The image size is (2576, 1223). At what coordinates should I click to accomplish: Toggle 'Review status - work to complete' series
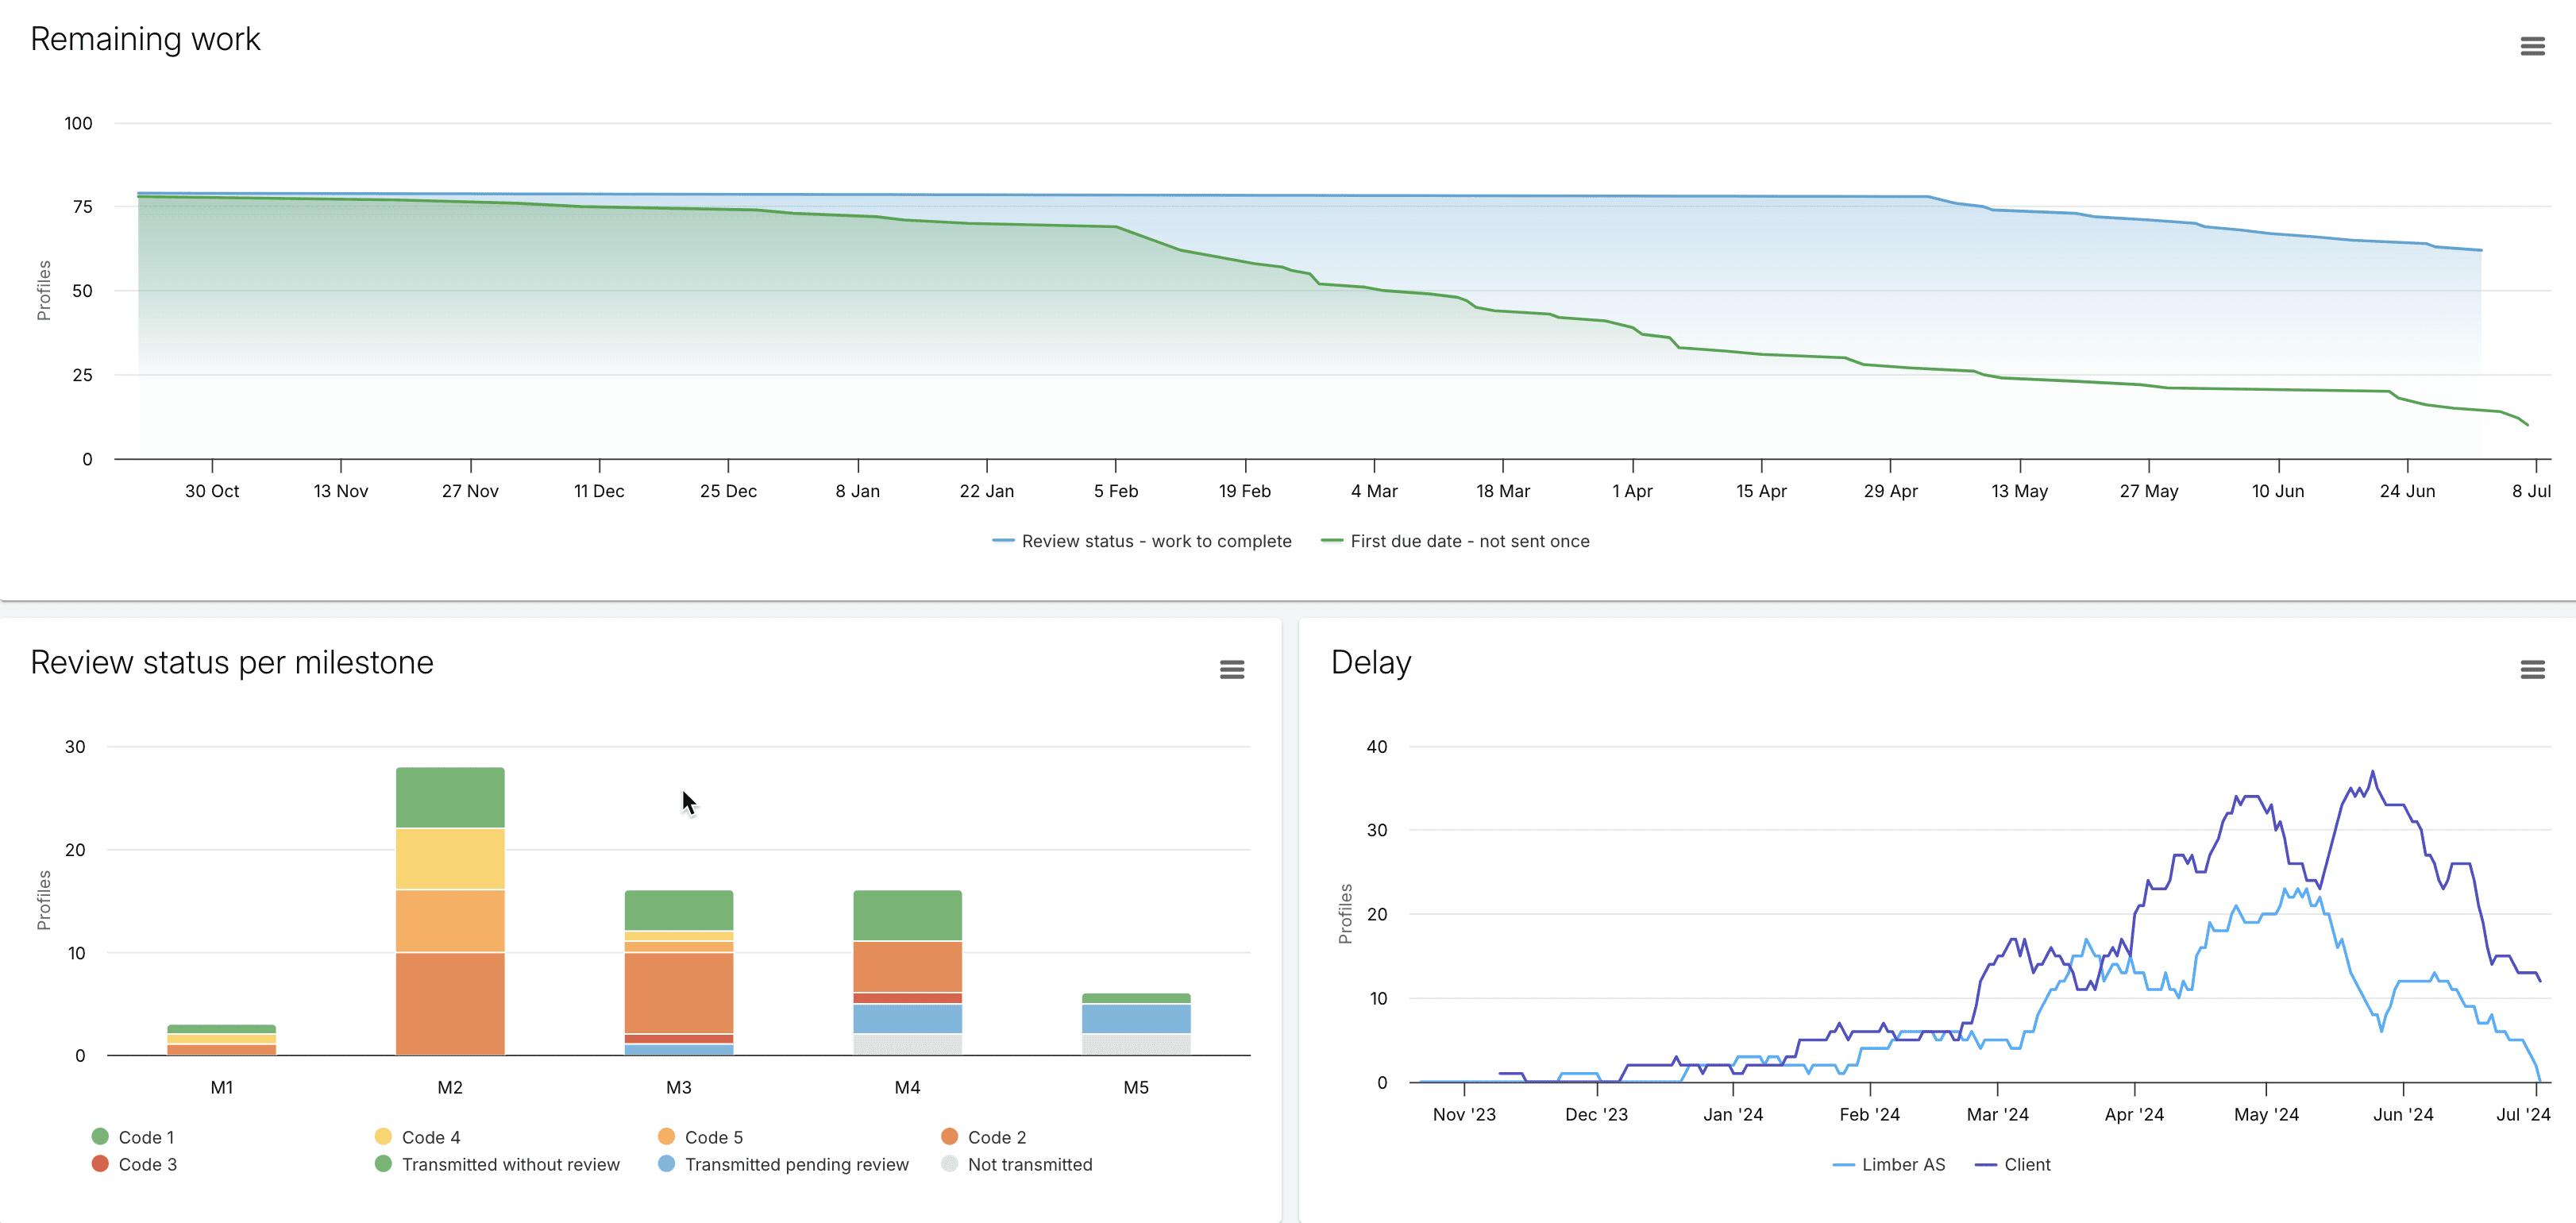coord(1155,541)
